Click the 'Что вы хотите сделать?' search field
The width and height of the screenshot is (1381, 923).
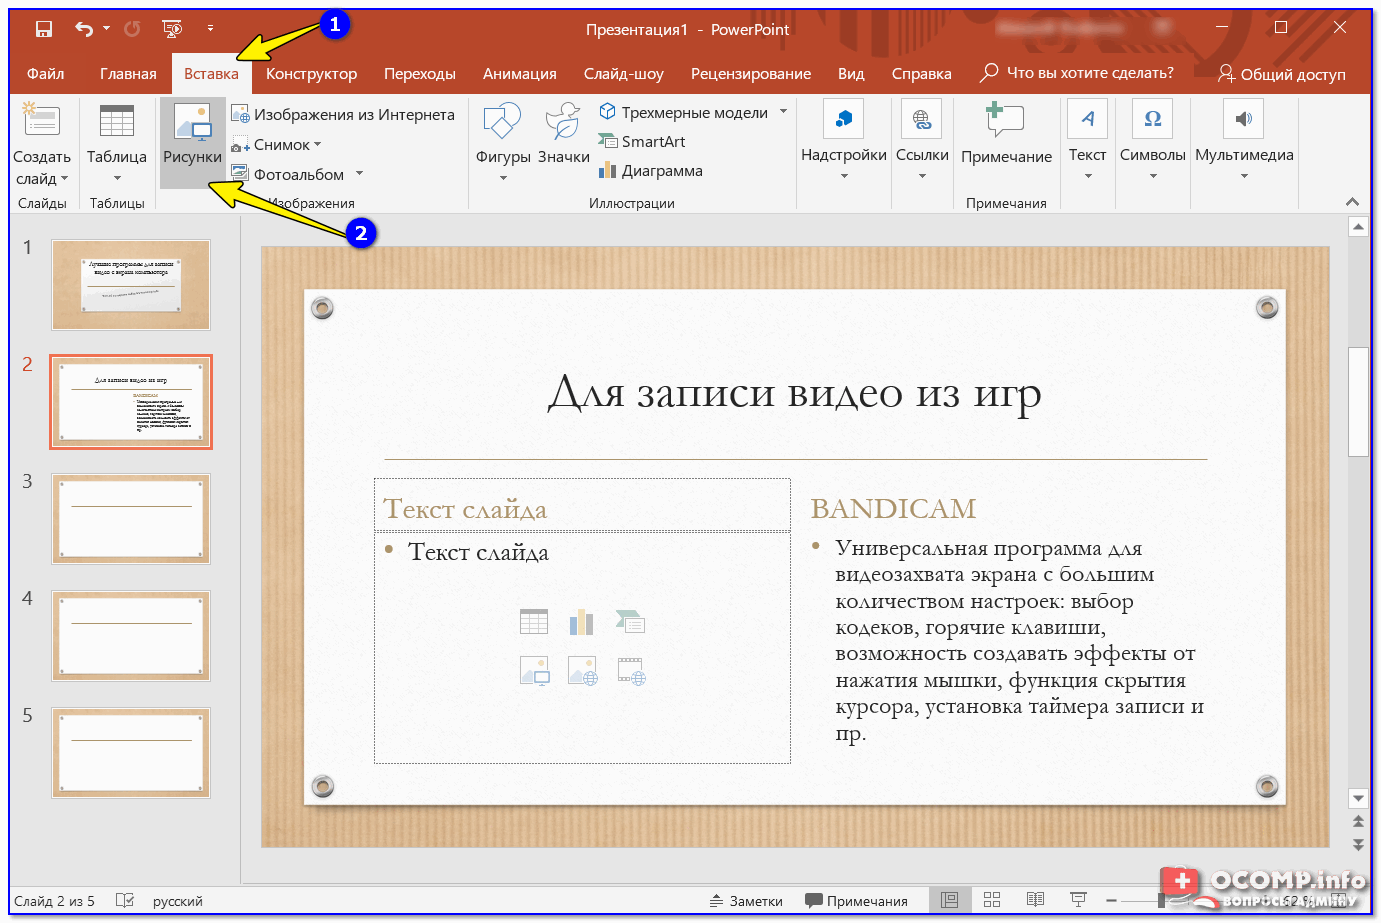point(1077,73)
